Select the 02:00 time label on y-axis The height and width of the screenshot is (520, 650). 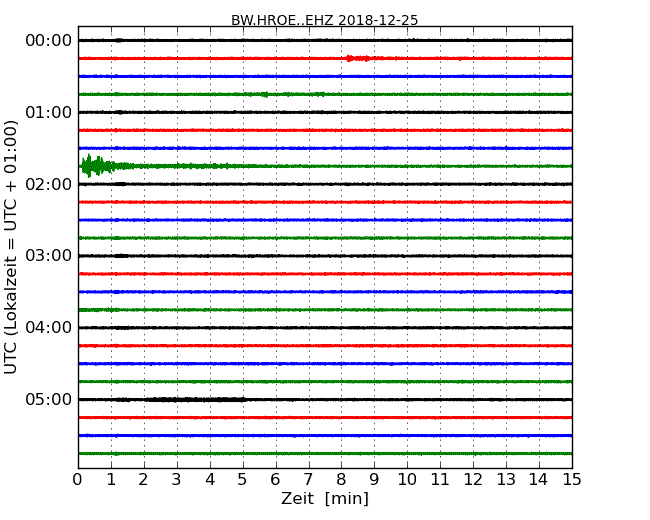pyautogui.click(x=49, y=184)
